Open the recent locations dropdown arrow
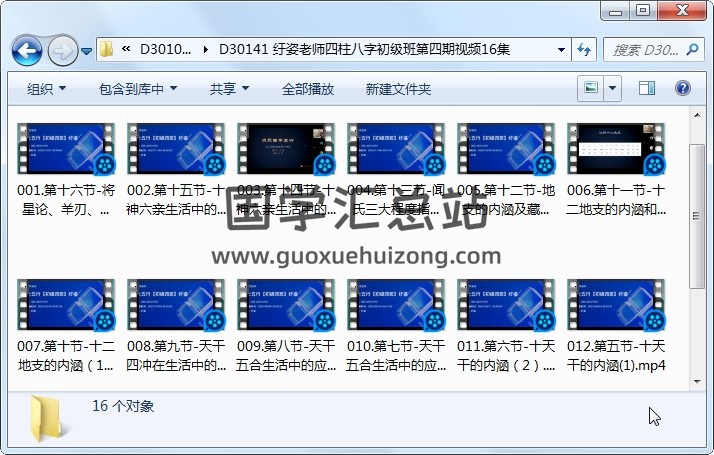 pos(87,51)
